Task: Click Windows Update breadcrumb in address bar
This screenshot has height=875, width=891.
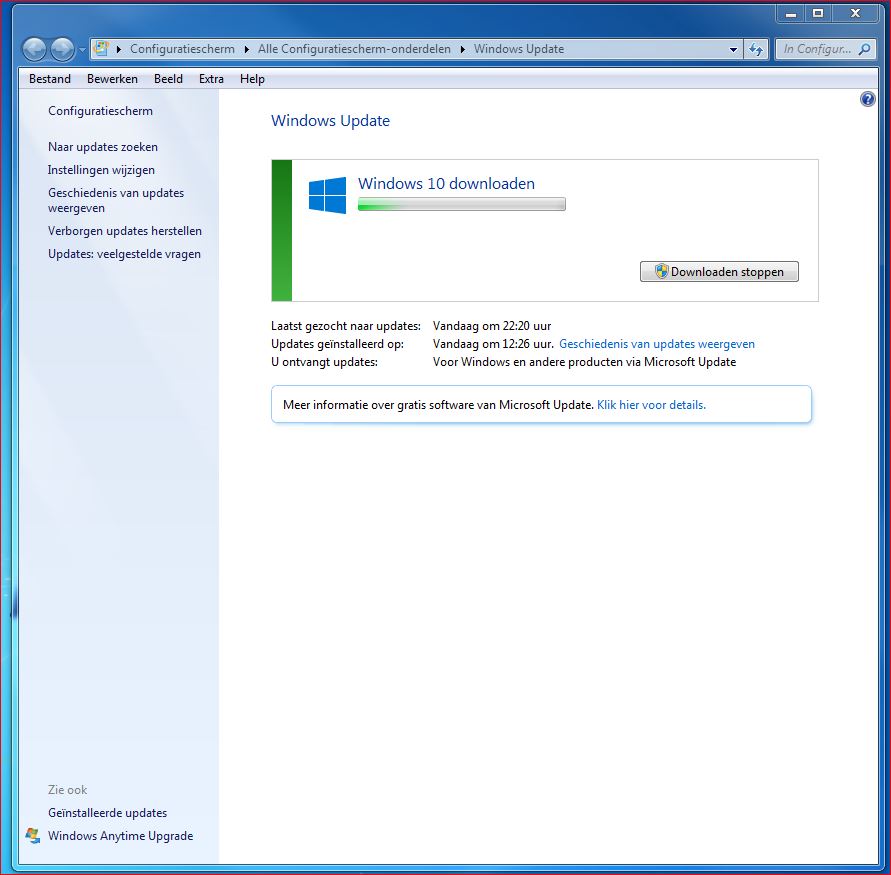Action: 519,49
